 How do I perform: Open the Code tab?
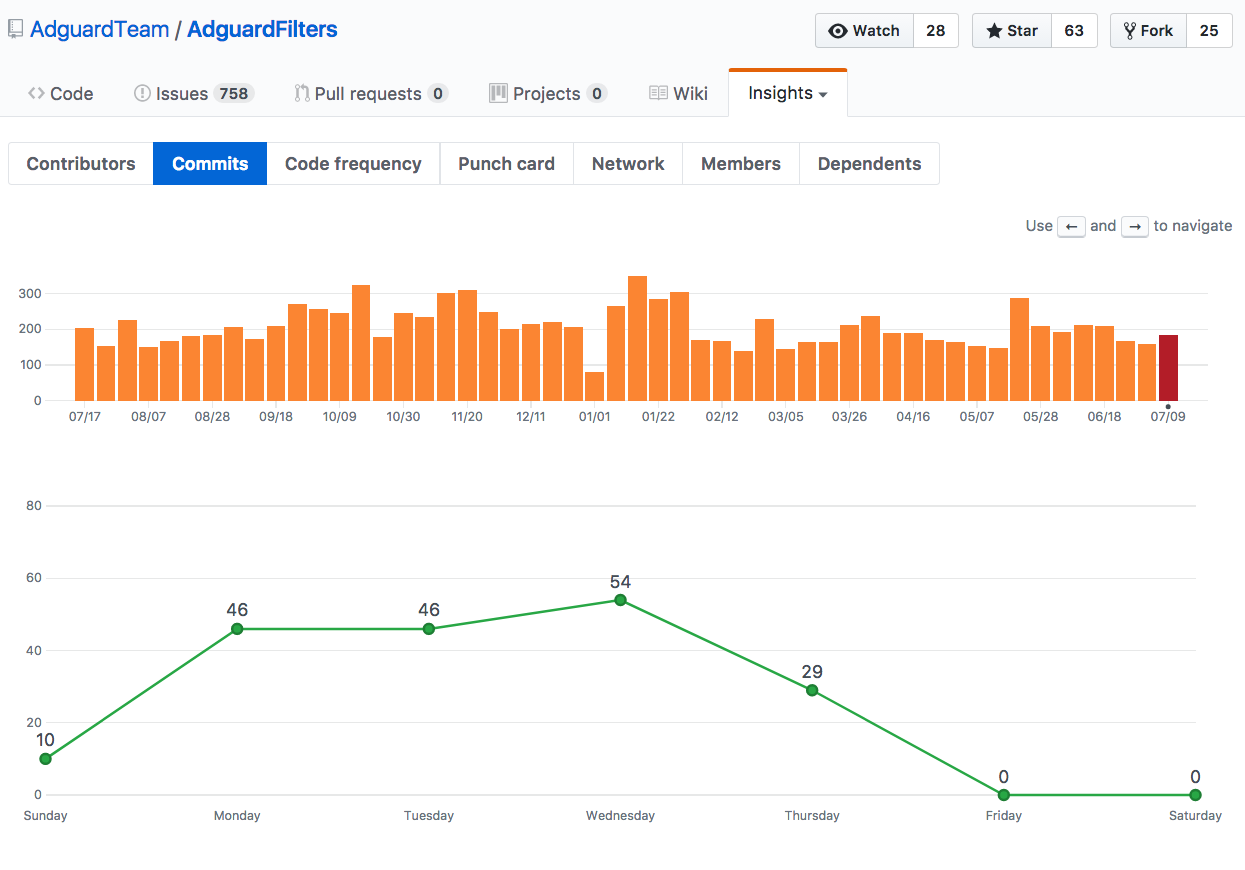[x=60, y=93]
